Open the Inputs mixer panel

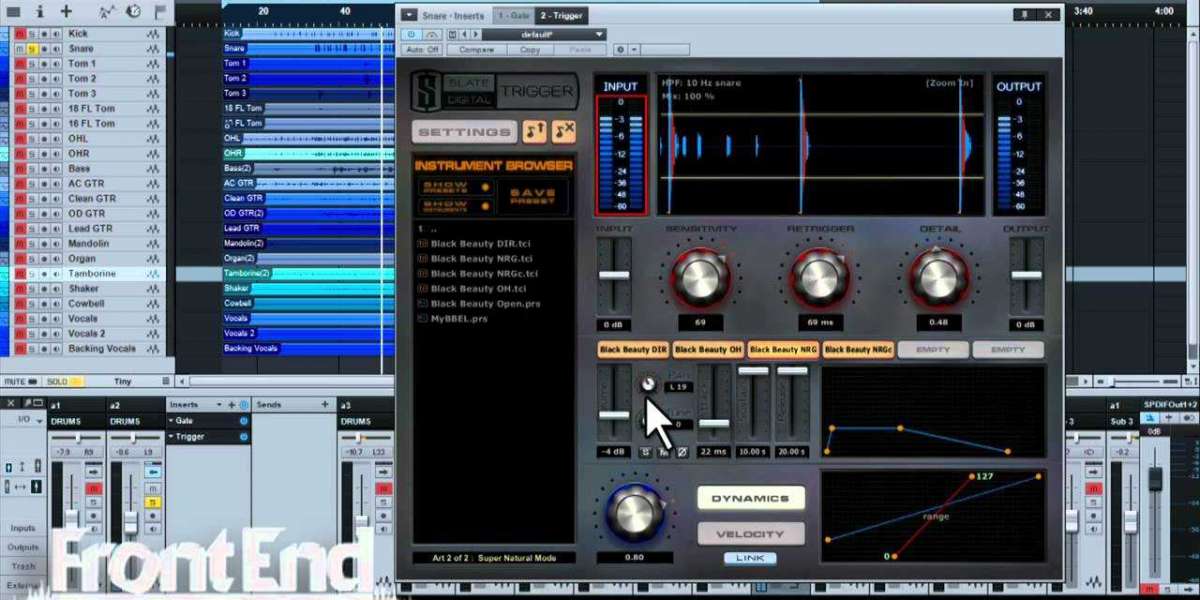pyautogui.click(x=23, y=528)
